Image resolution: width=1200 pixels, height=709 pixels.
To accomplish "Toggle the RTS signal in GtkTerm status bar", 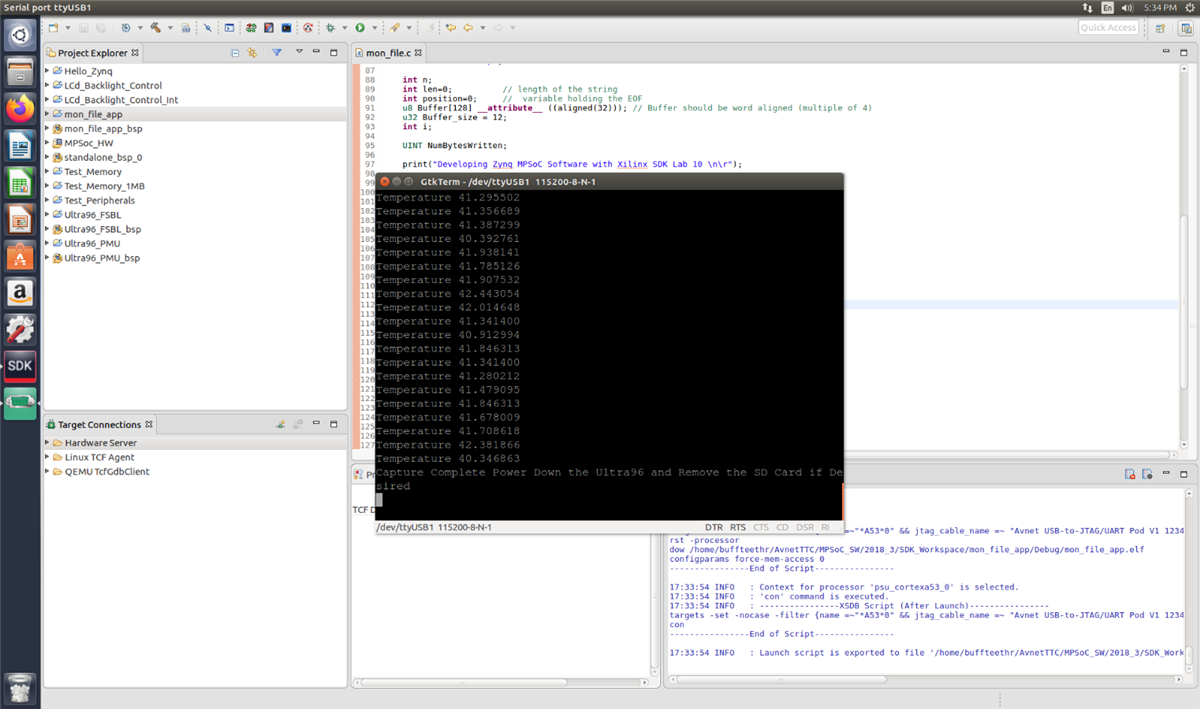I will coord(738,527).
